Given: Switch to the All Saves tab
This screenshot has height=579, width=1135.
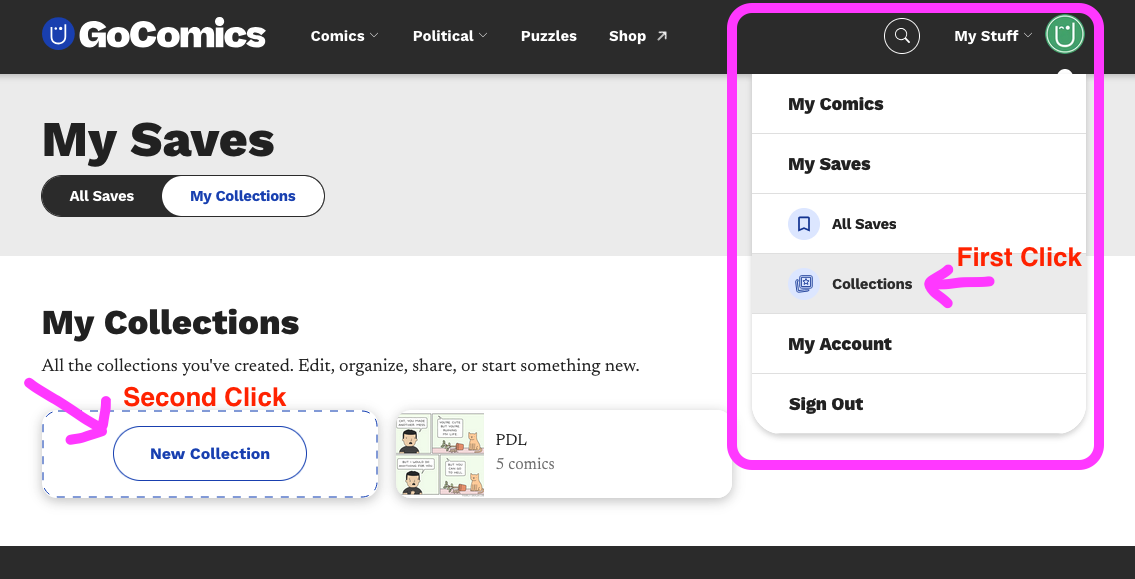Looking at the screenshot, I should [102, 196].
